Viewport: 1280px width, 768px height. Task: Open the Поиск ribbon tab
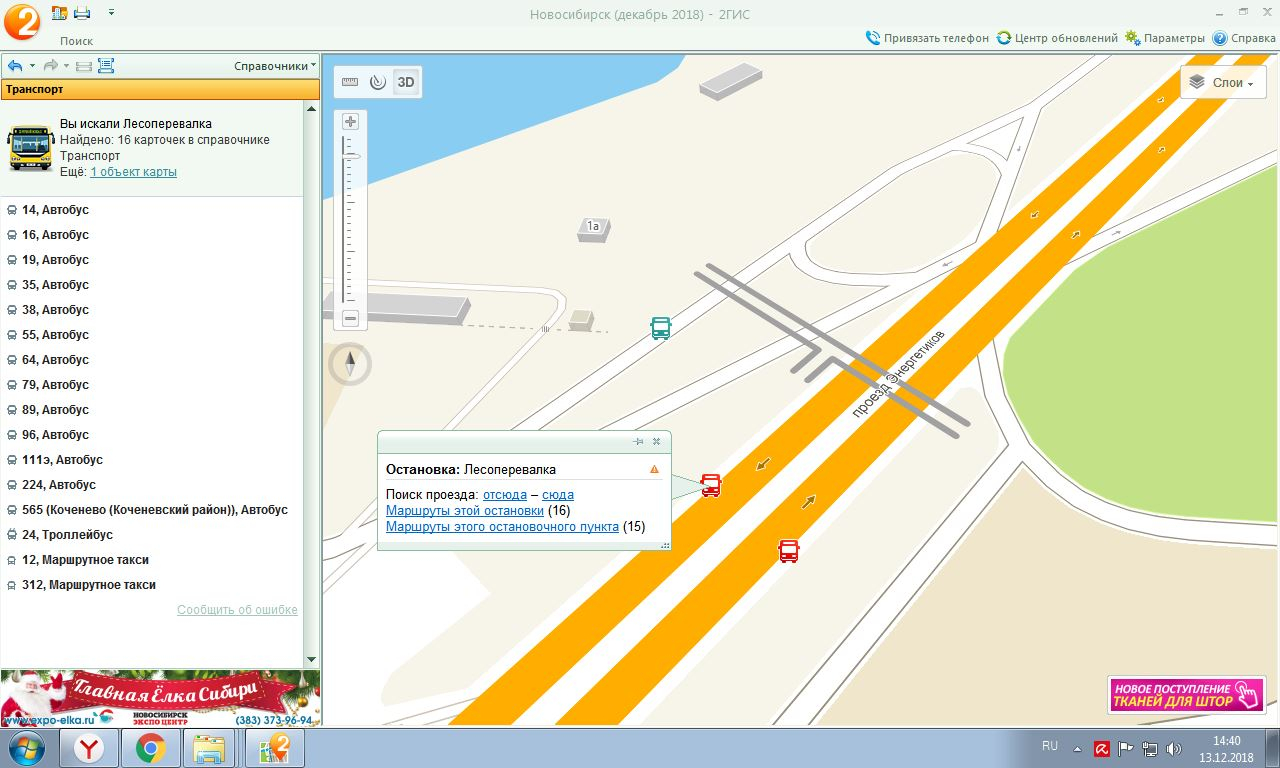[x=76, y=41]
